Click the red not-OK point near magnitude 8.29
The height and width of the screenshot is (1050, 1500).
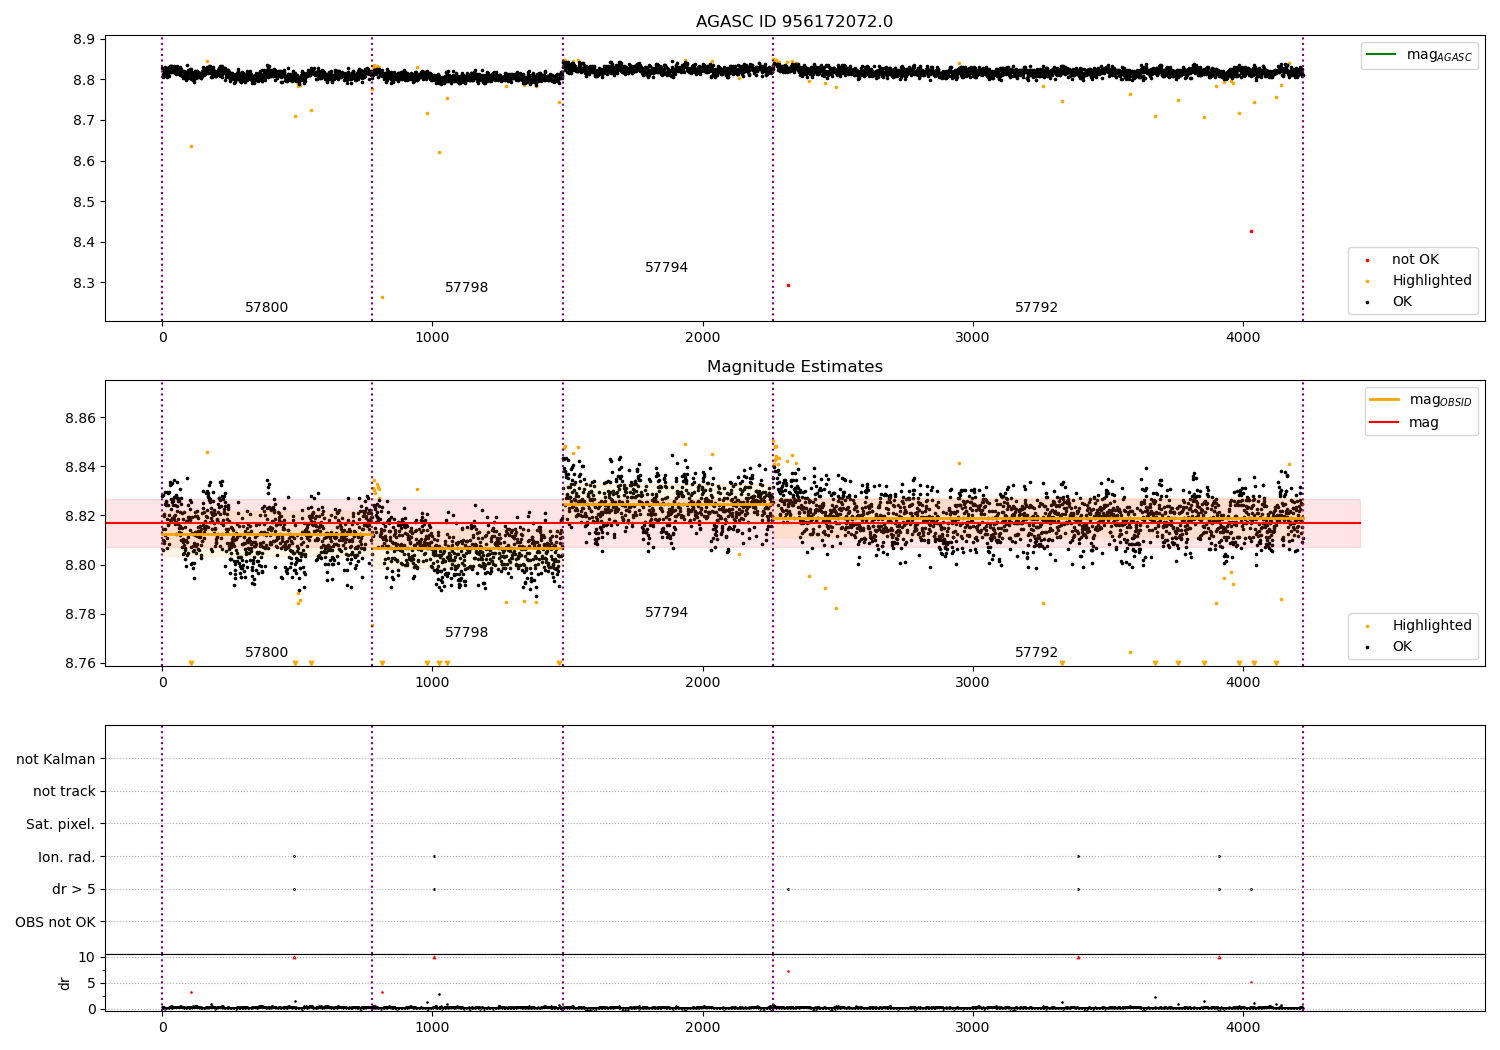pyautogui.click(x=788, y=285)
